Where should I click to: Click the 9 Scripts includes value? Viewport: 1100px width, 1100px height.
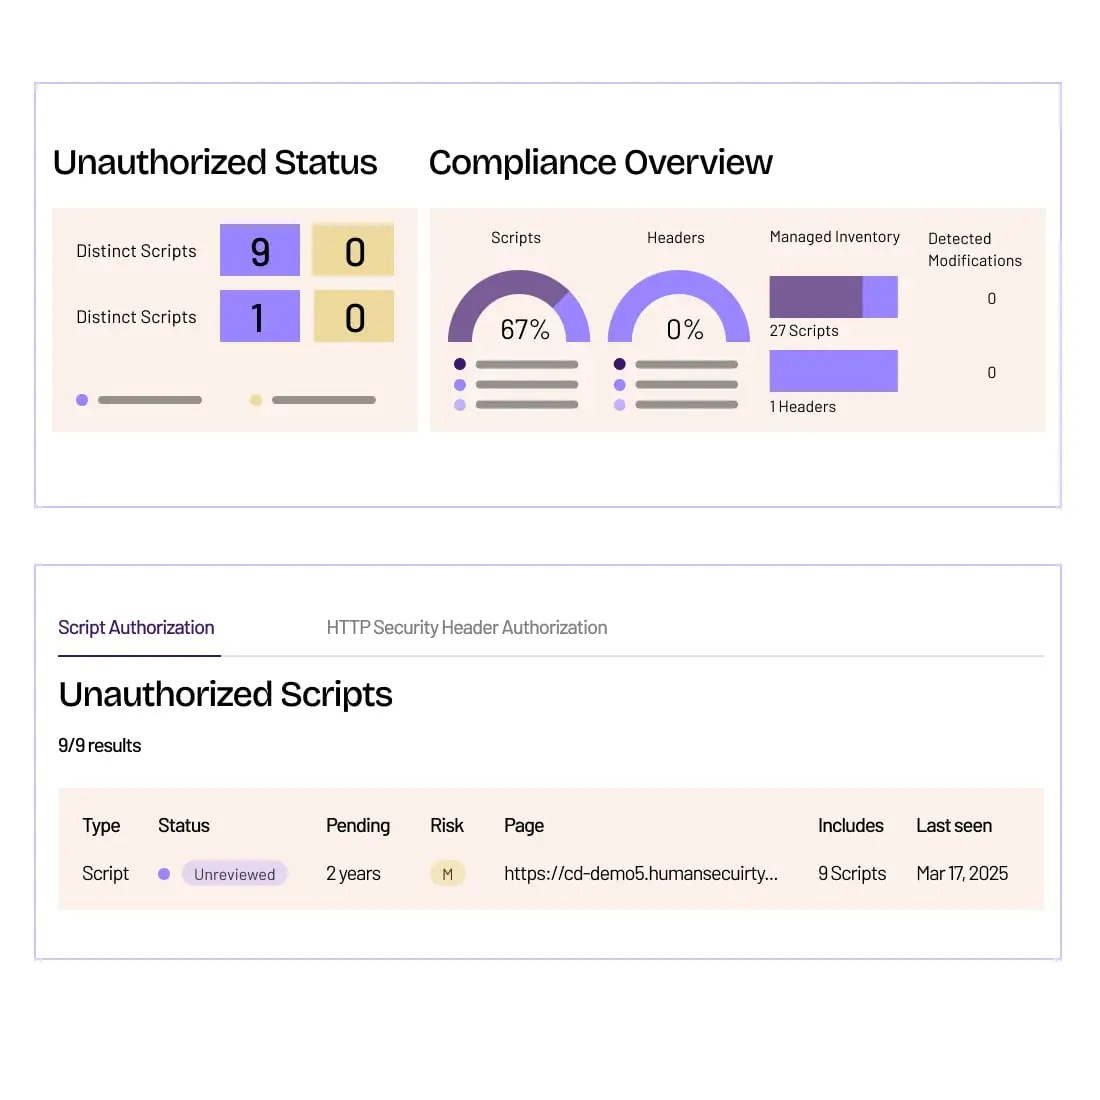[x=852, y=874]
